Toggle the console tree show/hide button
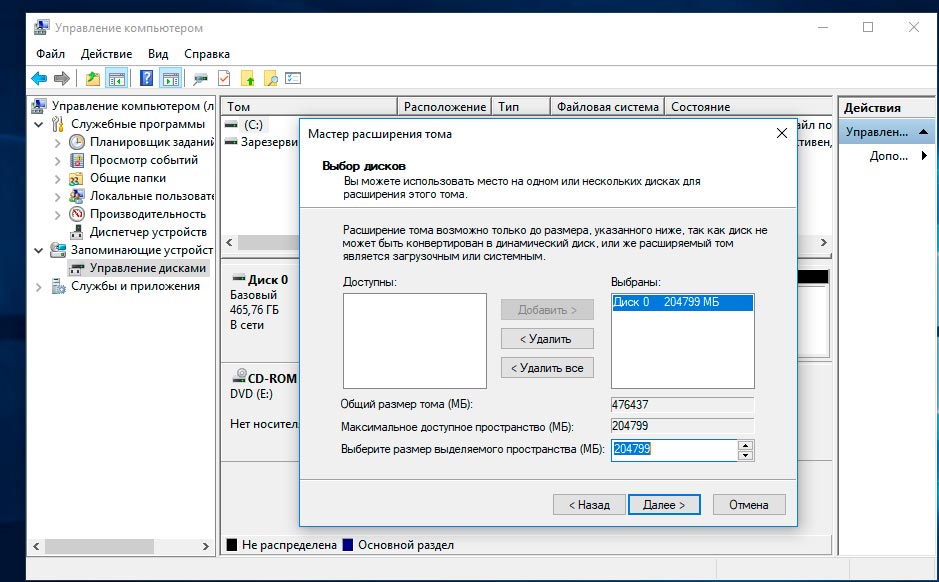Image resolution: width=939 pixels, height=582 pixels. tap(117, 78)
